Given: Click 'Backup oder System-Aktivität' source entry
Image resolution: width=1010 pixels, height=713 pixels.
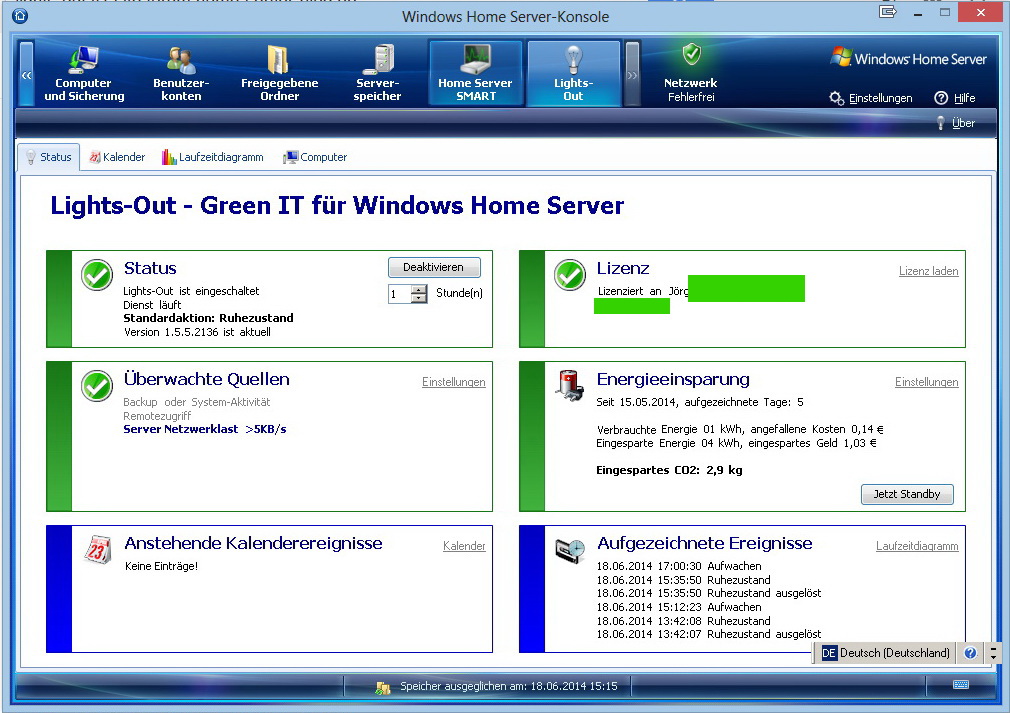Looking at the screenshot, I should [x=196, y=402].
